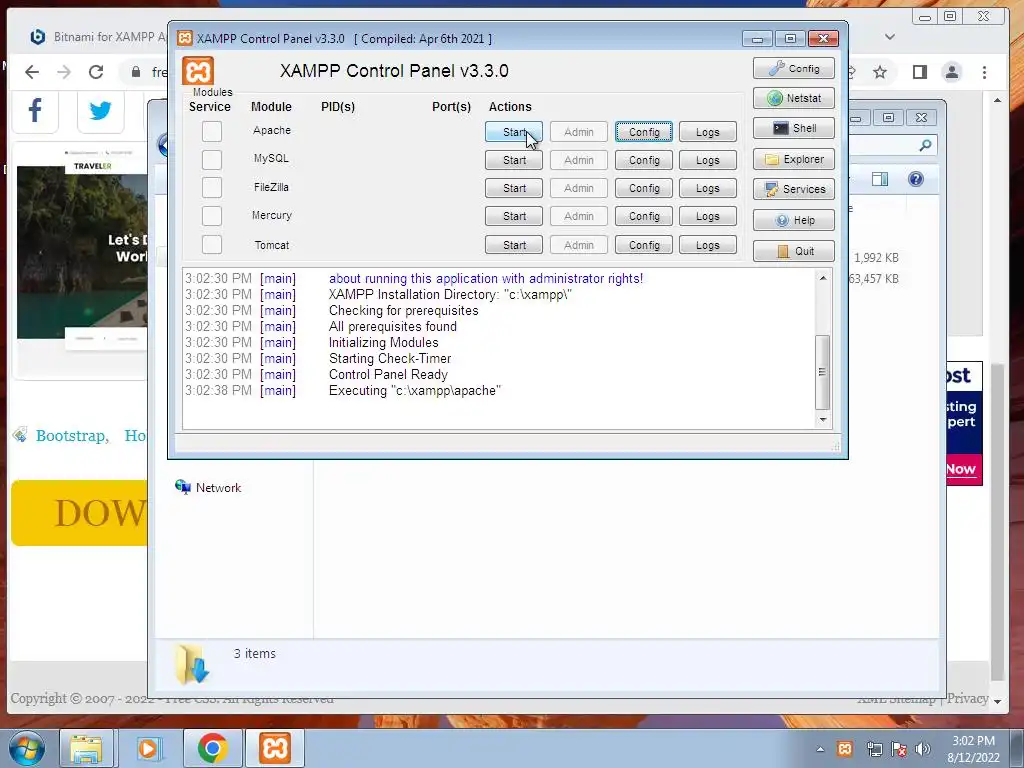Viewport: 1024px width, 768px height.
Task: Click Explorer search magnifier icon
Action: (x=925, y=146)
